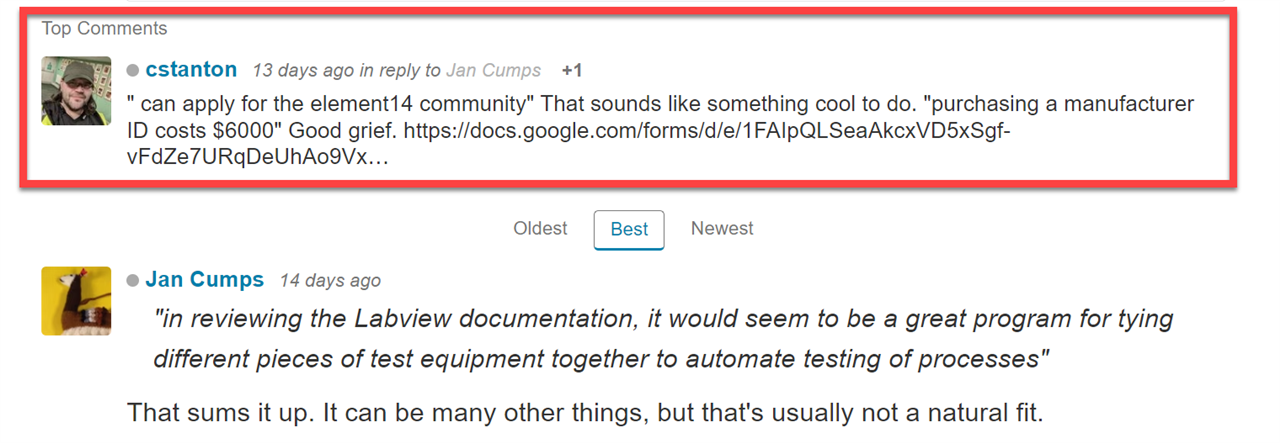Viewport: 1280px width, 443px height.
Task: Click the '13 days ago' comment timestamp
Action: pyautogui.click(x=303, y=71)
